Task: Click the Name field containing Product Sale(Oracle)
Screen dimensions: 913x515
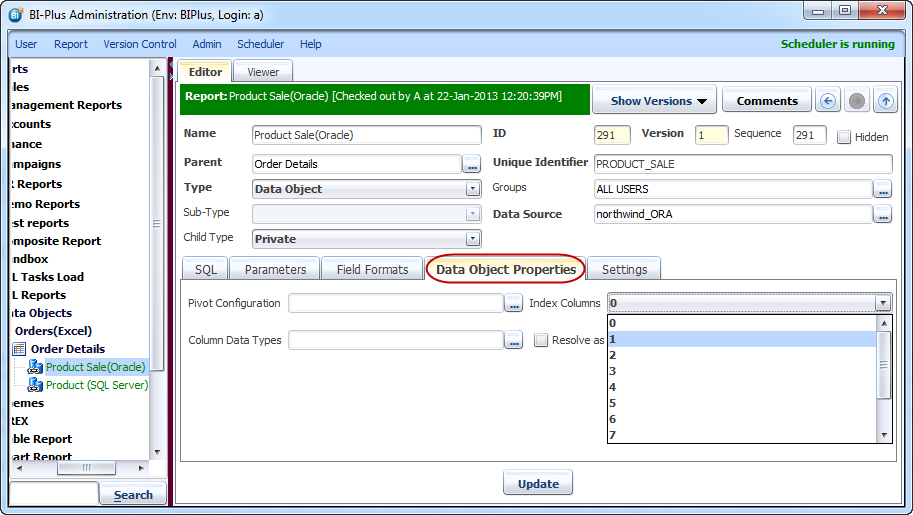Action: tap(353, 135)
